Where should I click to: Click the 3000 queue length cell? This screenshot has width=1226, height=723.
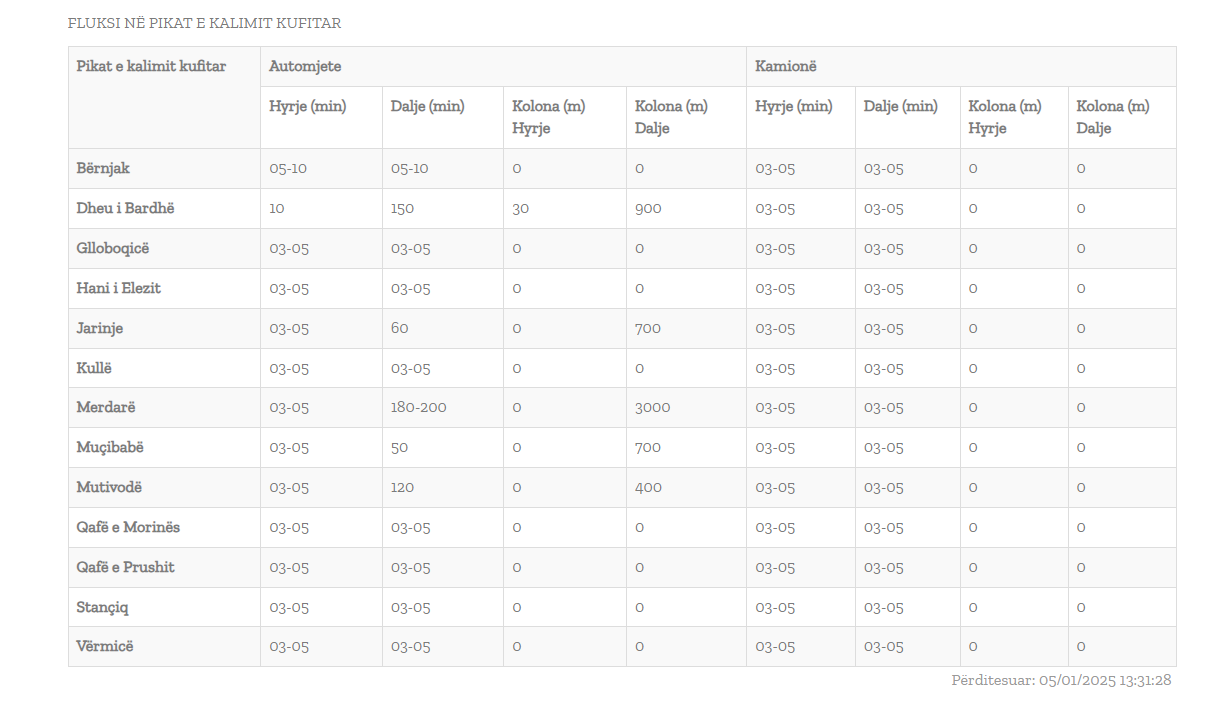[652, 407]
